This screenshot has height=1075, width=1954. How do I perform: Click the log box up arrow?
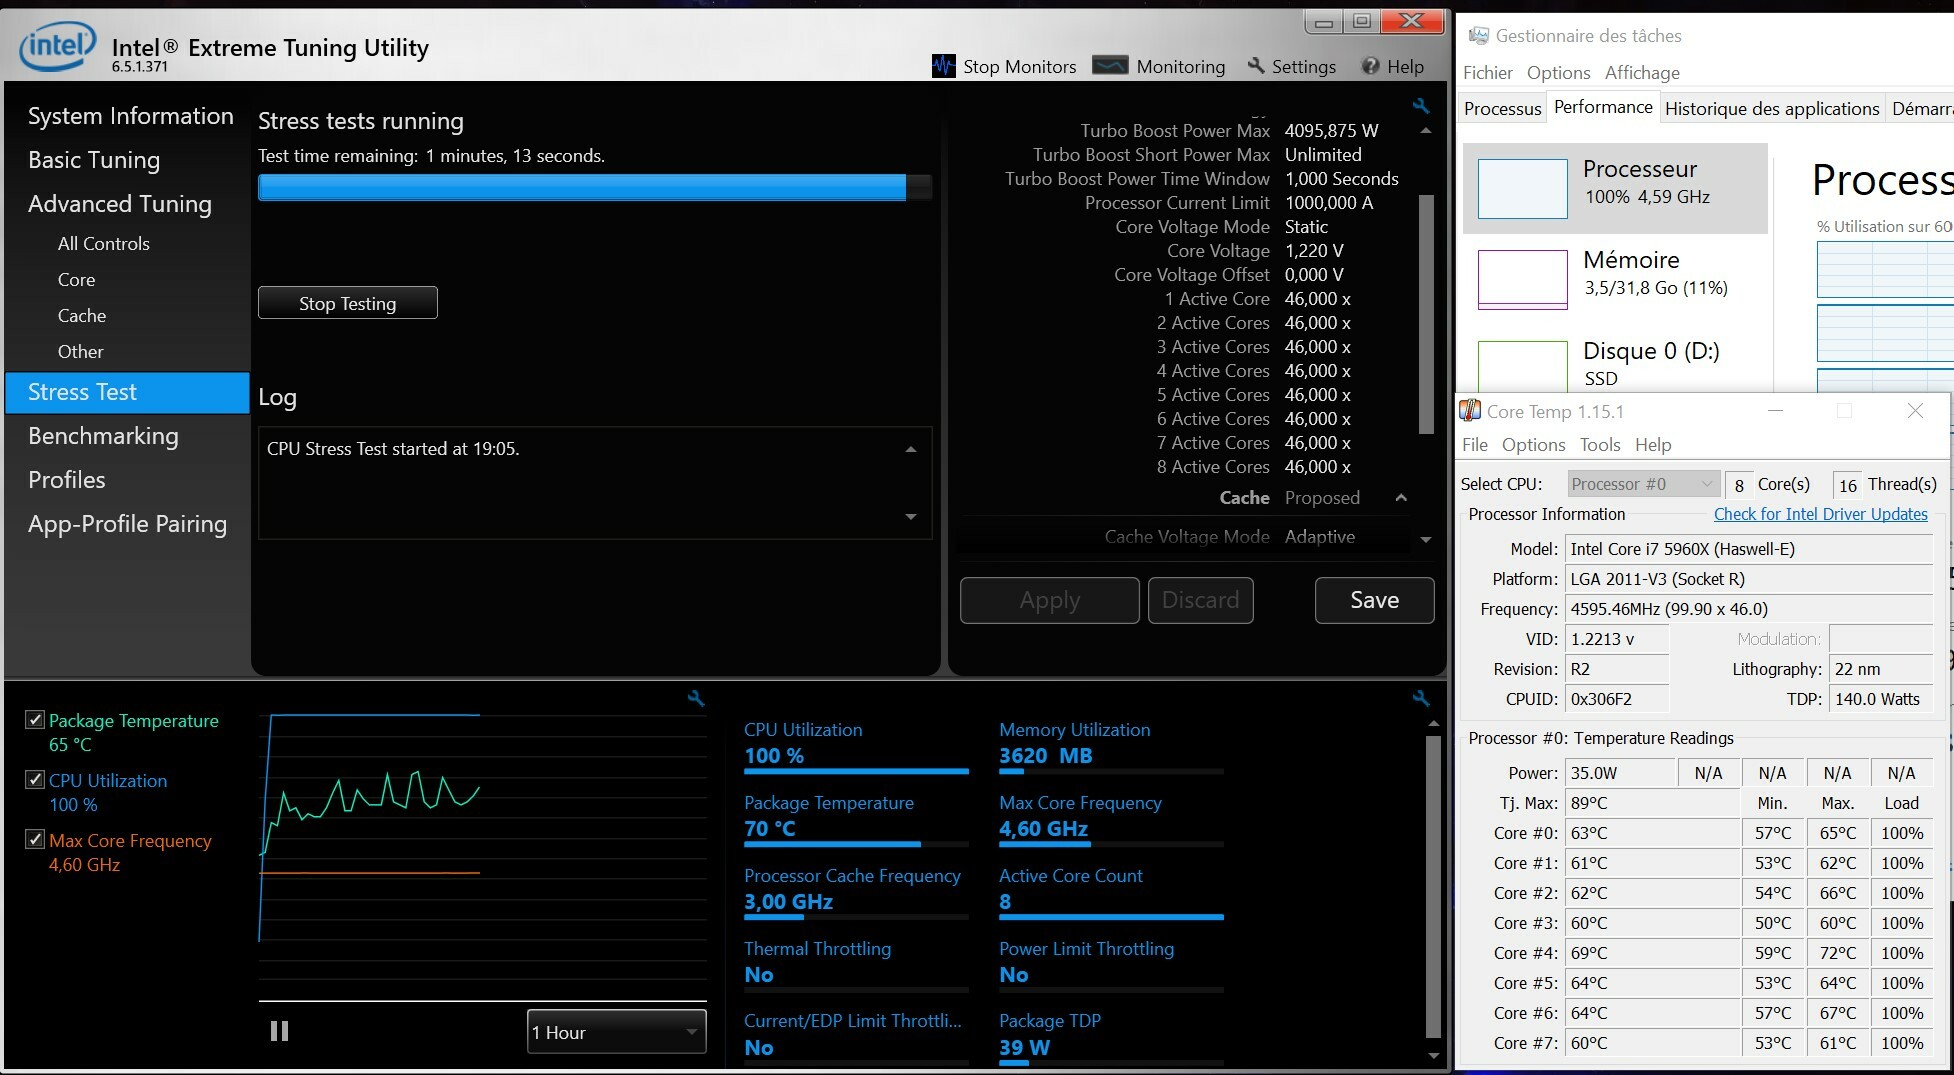[911, 450]
